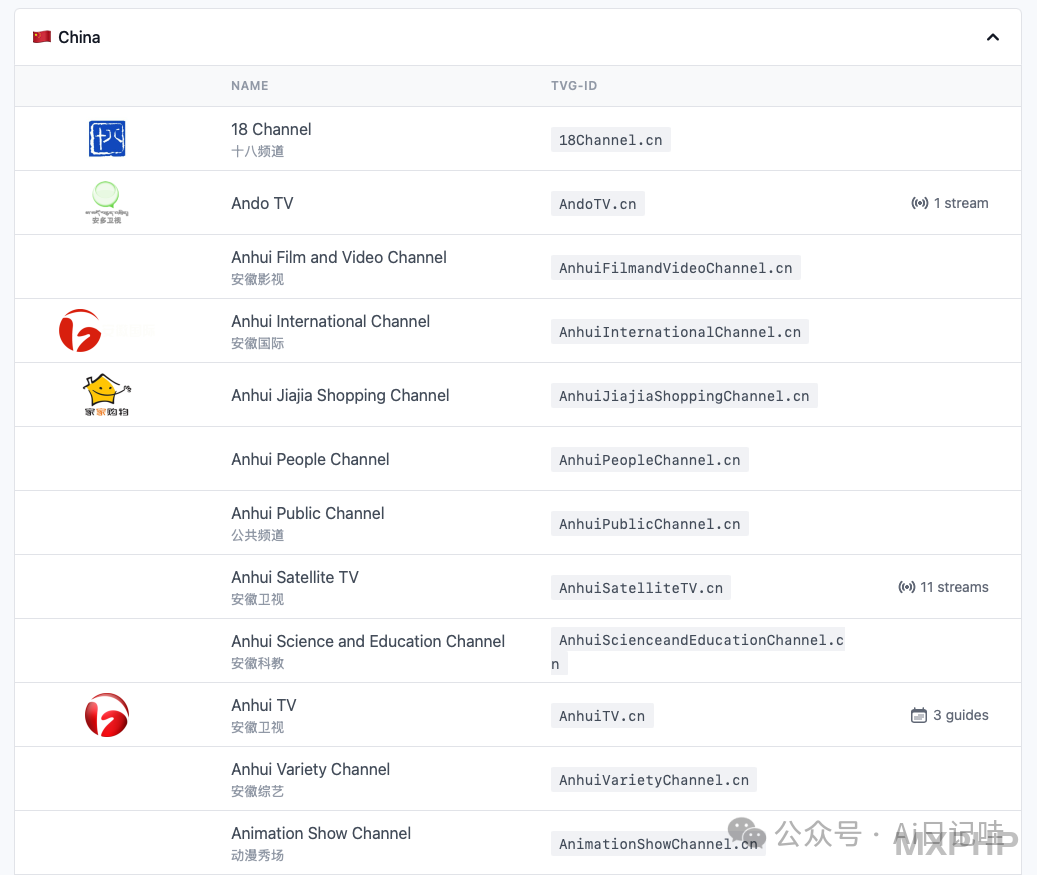Click the AnimationShowChannel.cn ID code
Image resolution: width=1037 pixels, height=875 pixels.
point(658,844)
